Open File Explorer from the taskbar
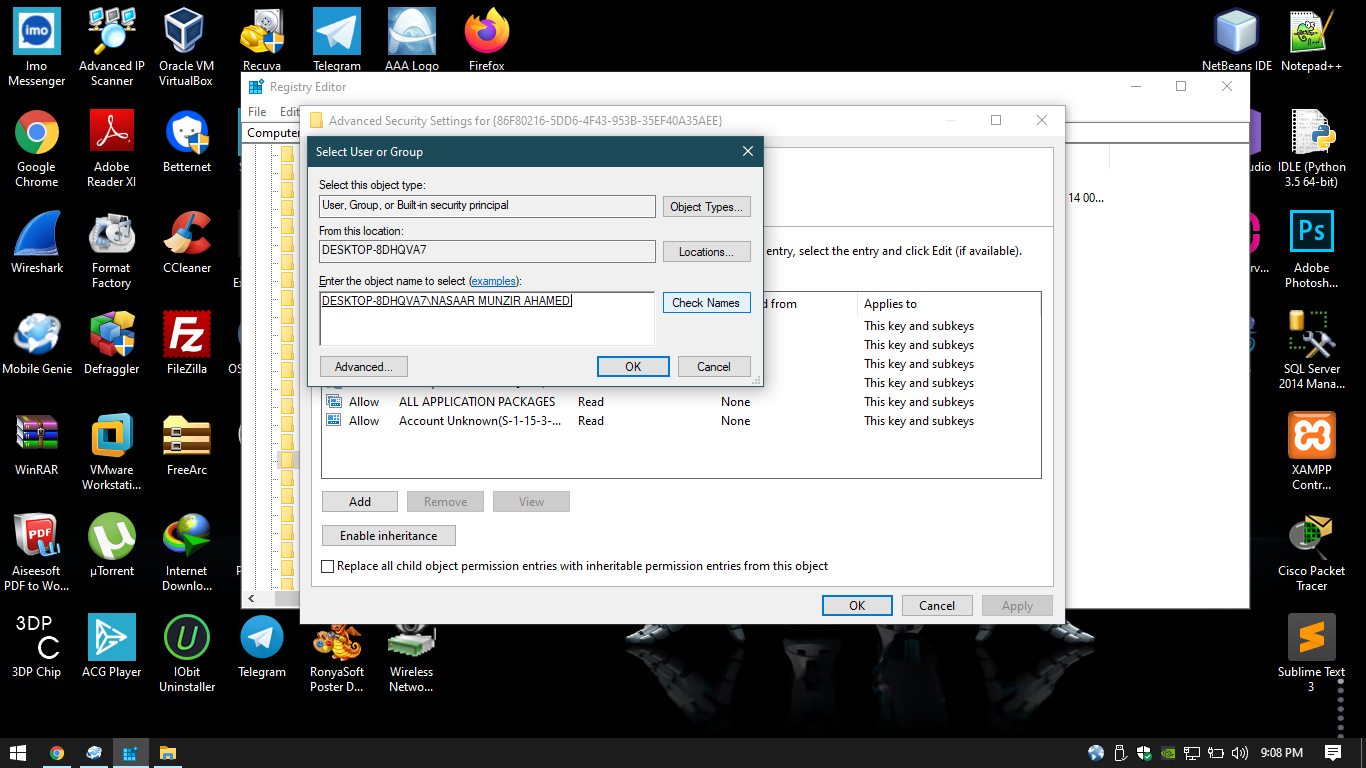This screenshot has height=768, width=1366. tap(167, 753)
